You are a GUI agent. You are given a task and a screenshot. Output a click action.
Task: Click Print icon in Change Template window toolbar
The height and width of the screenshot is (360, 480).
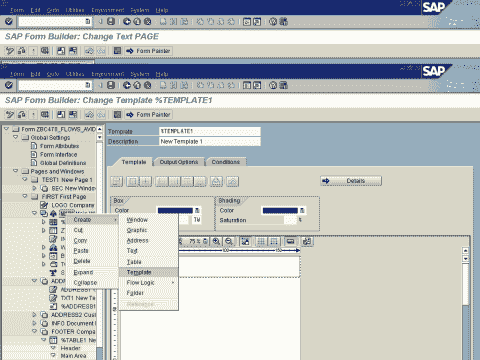[163, 85]
